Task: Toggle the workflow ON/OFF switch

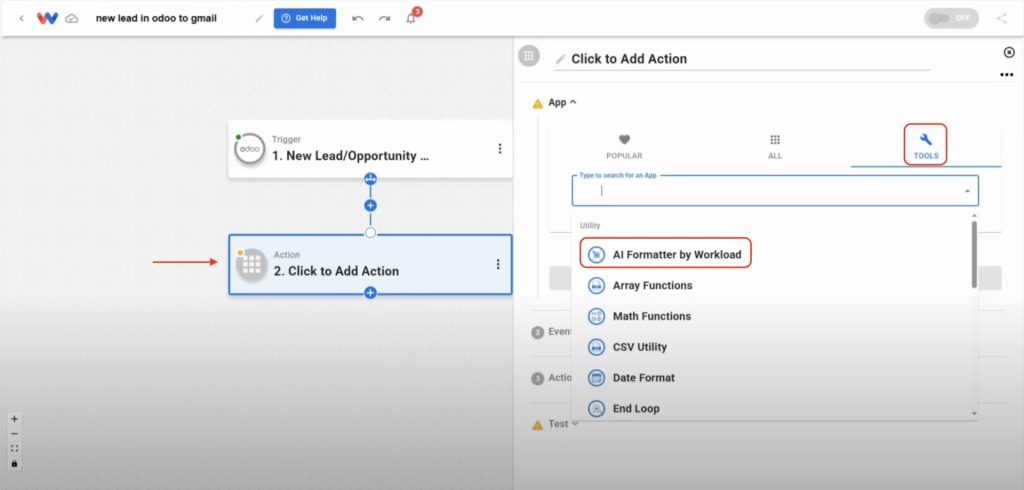Action: point(951,18)
